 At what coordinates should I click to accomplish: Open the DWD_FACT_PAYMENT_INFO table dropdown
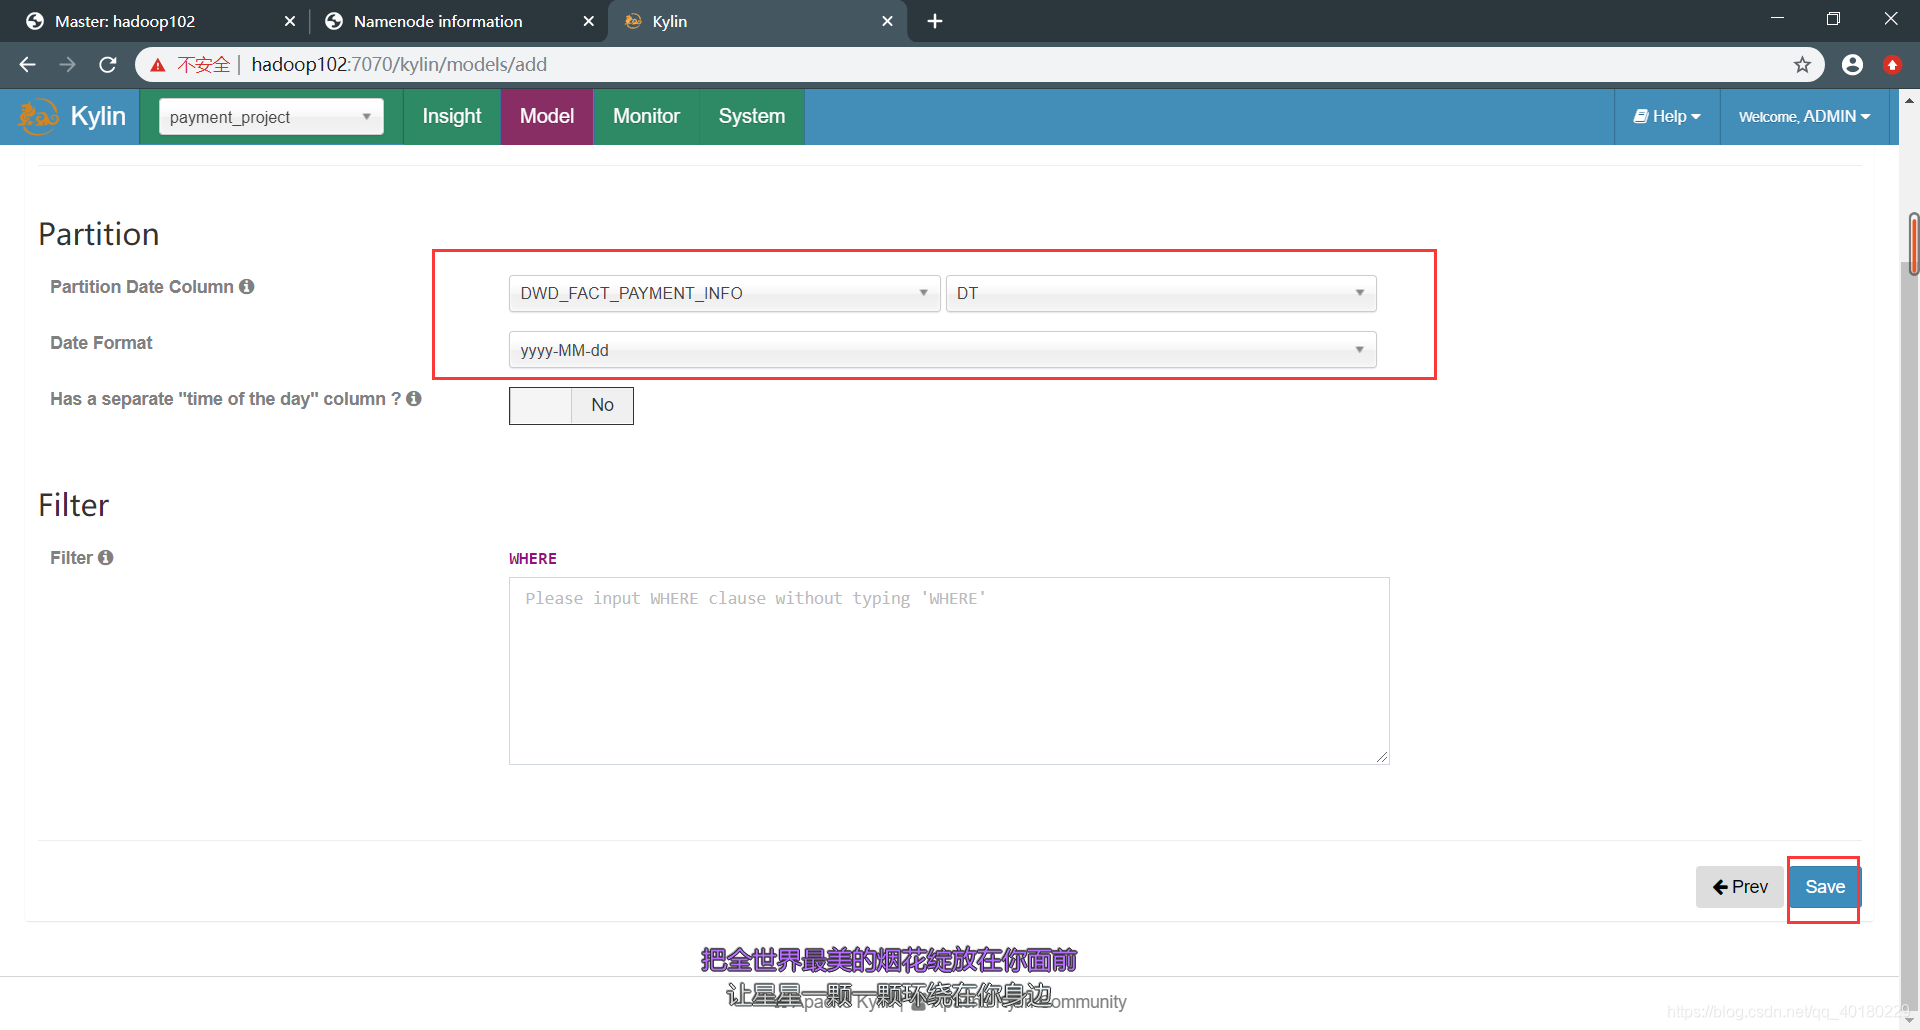click(x=724, y=294)
